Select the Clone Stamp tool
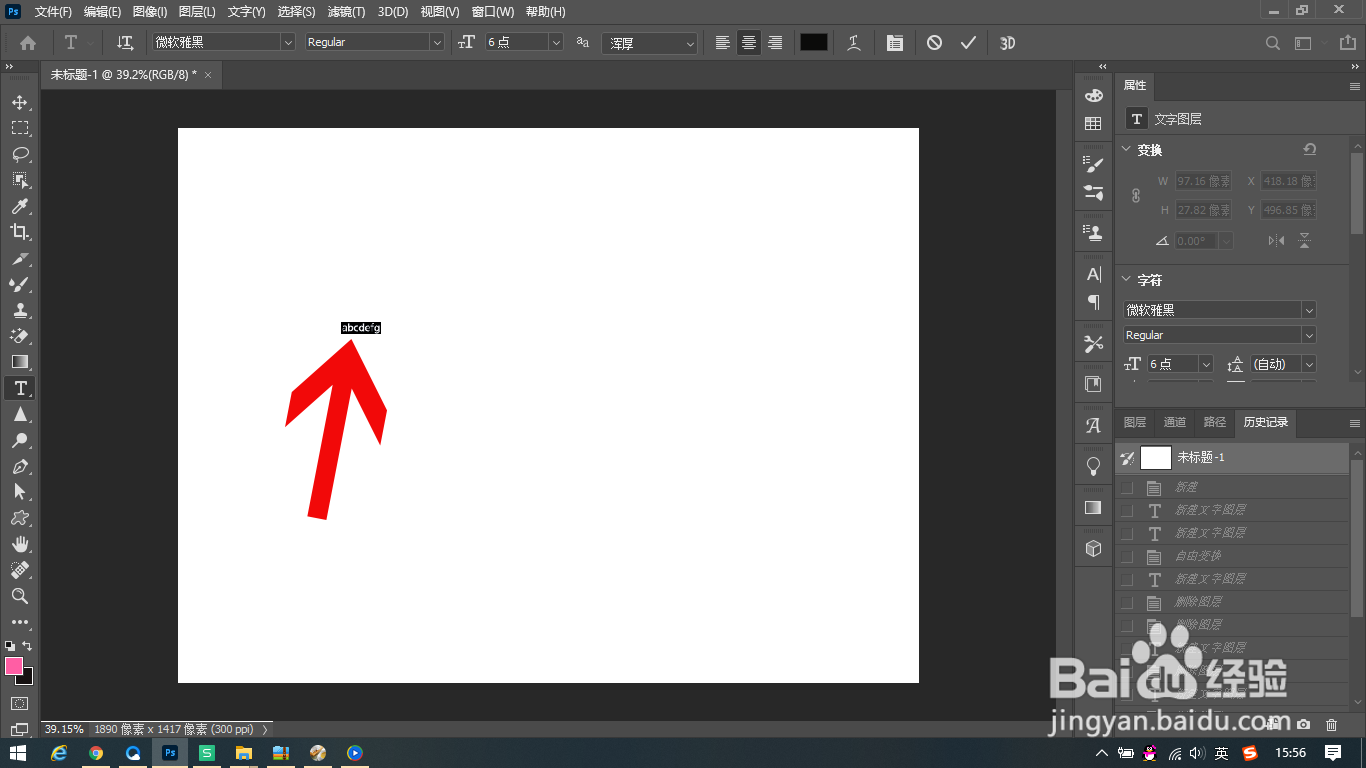 click(20, 310)
